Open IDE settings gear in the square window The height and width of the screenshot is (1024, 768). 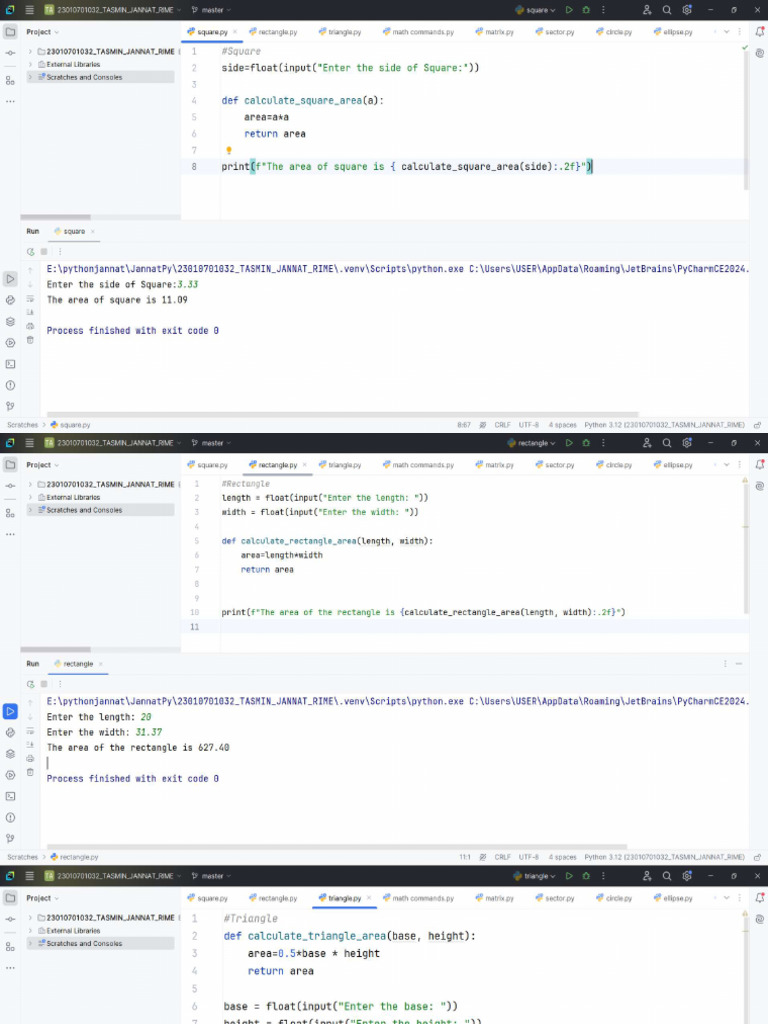(x=687, y=9)
